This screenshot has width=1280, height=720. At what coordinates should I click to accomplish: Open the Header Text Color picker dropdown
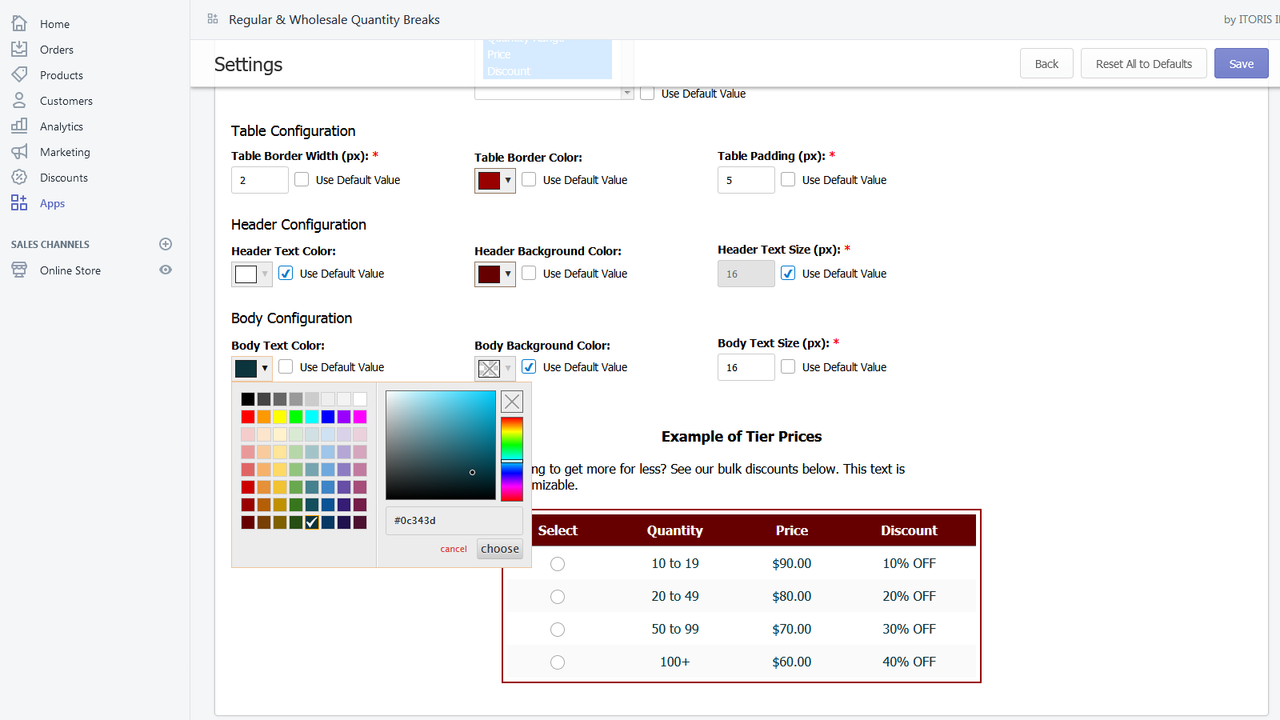point(252,274)
